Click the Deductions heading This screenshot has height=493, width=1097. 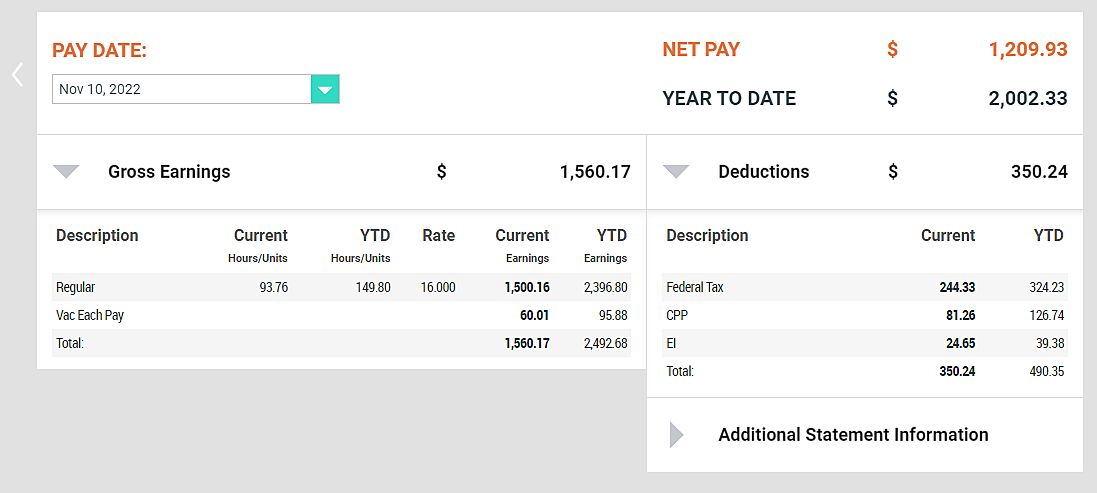coord(763,172)
